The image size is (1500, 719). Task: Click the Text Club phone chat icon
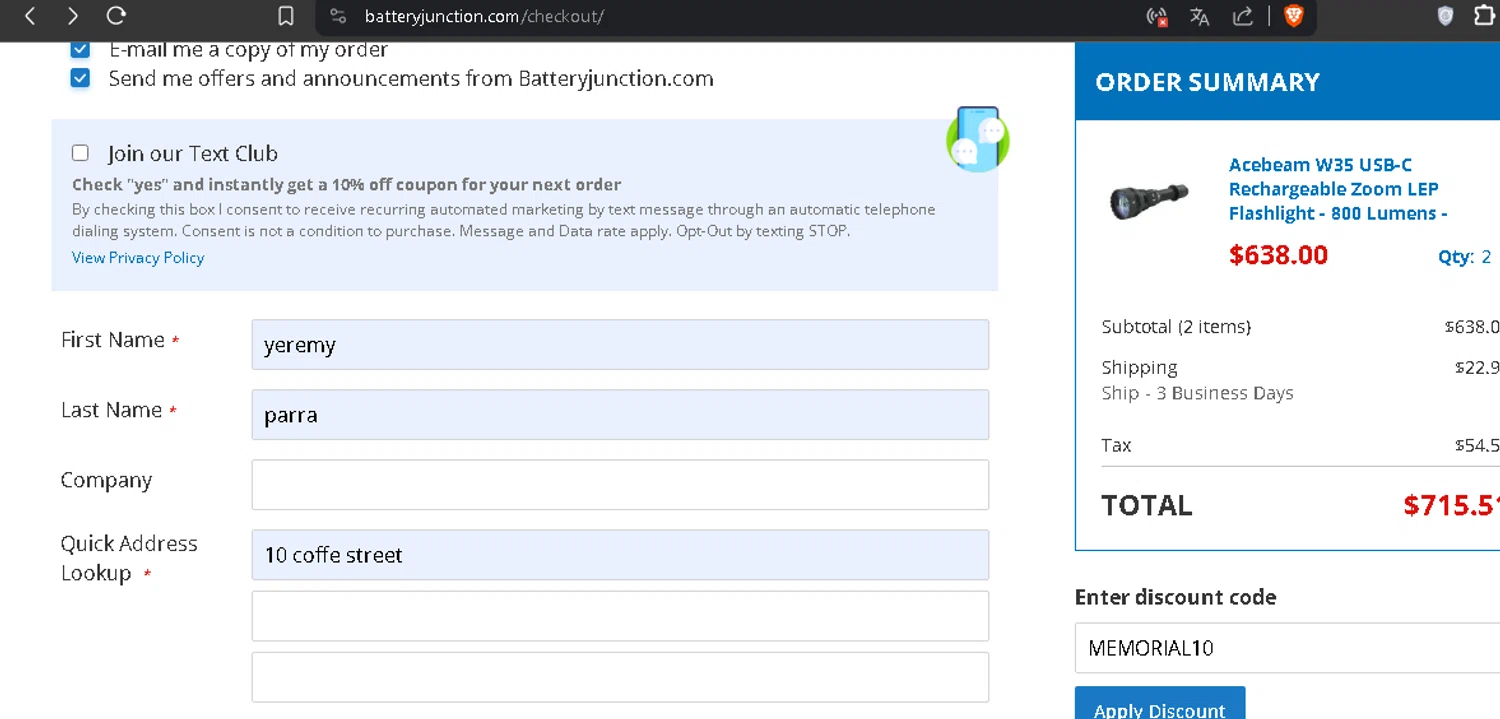point(978,139)
